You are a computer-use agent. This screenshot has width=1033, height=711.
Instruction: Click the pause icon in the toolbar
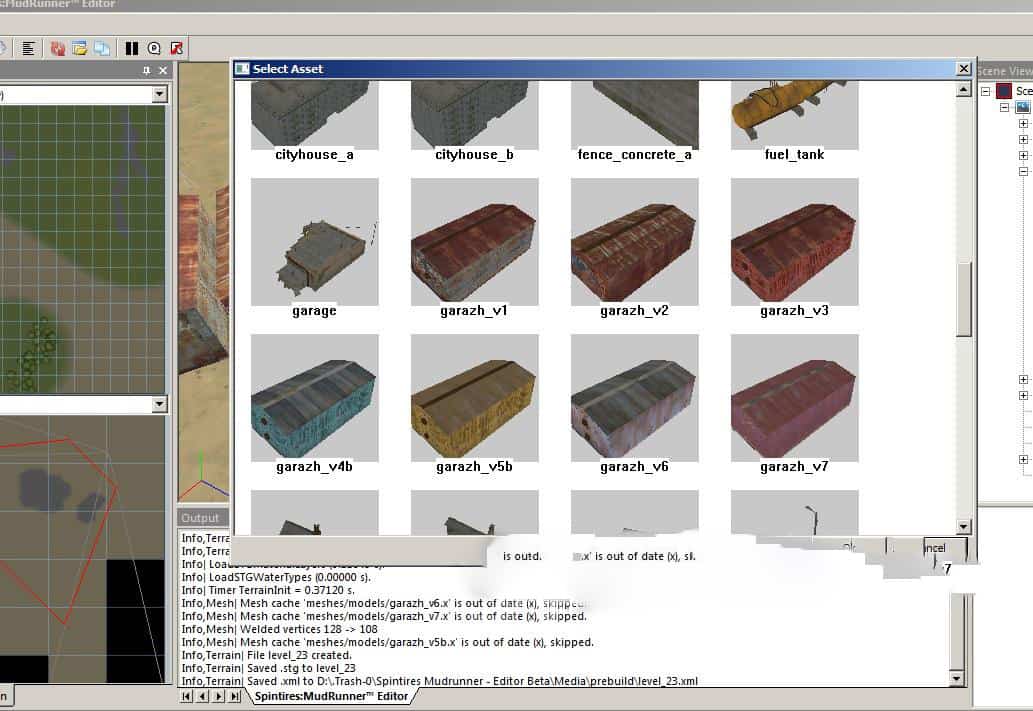tap(132, 48)
